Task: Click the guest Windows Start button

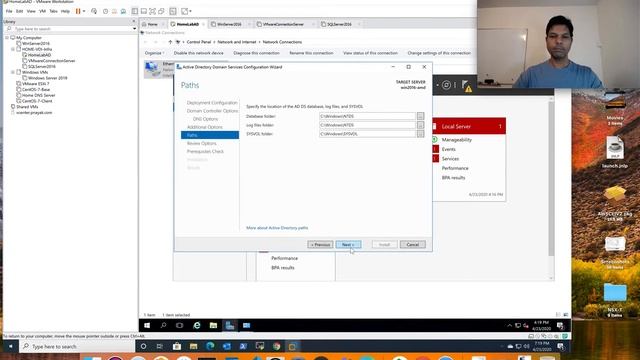Action: point(147,325)
